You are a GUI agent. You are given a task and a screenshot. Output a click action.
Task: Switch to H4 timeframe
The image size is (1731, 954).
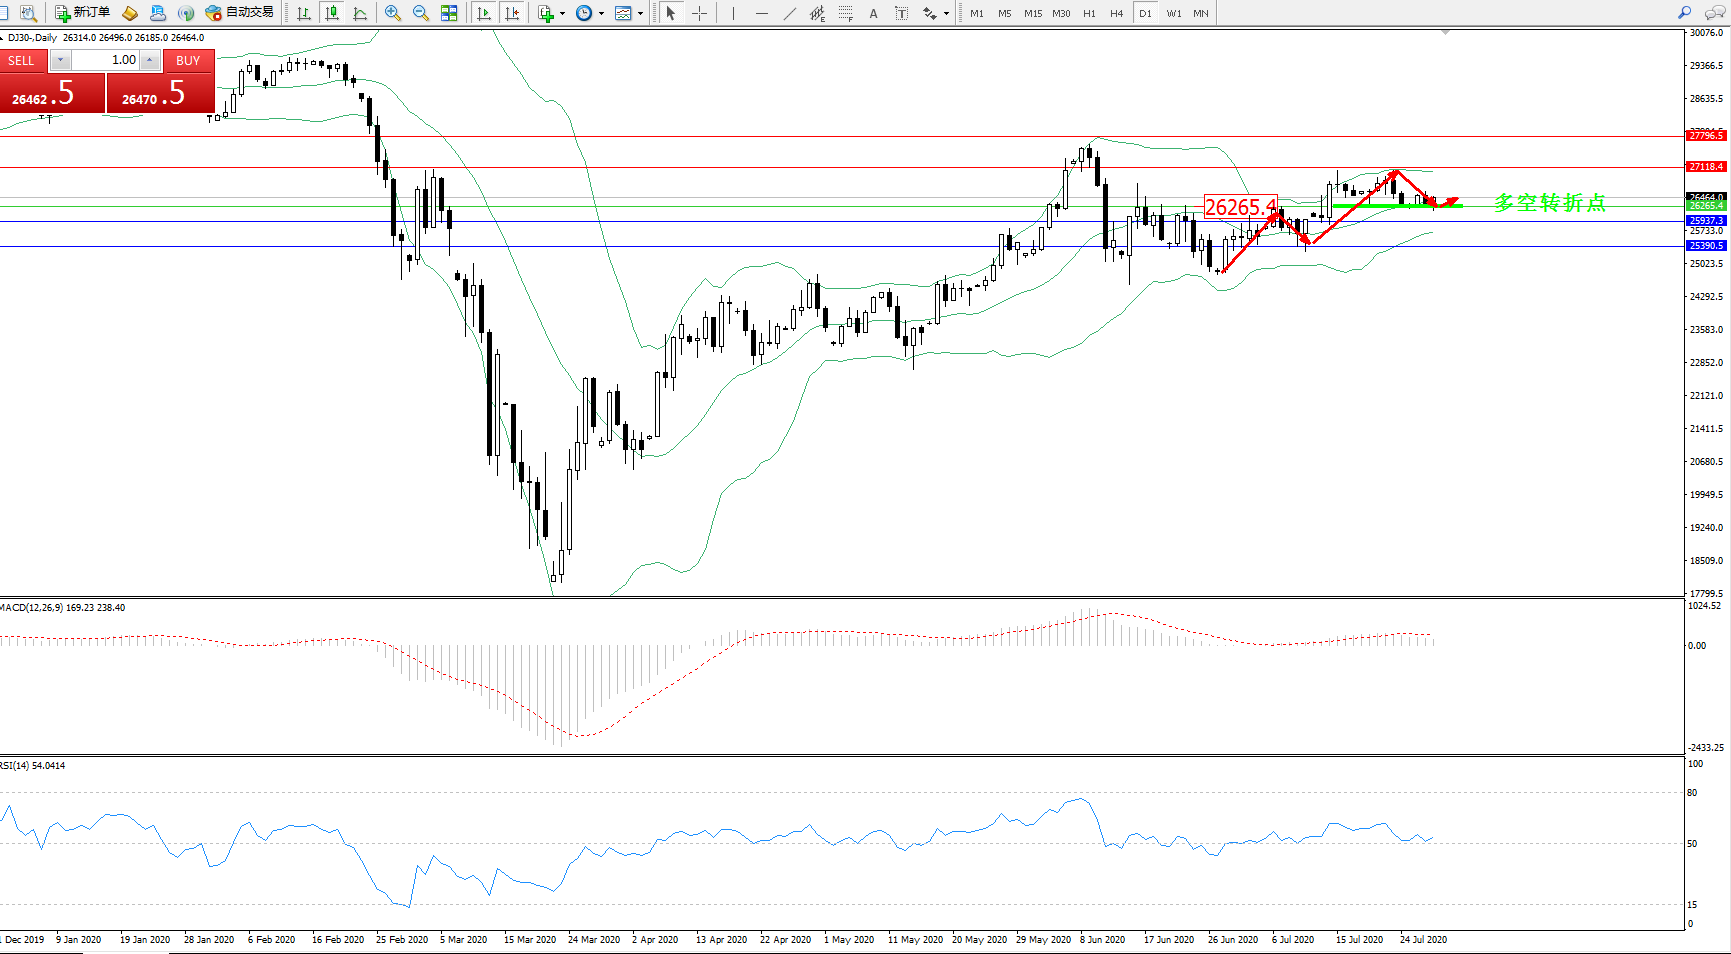(1117, 13)
